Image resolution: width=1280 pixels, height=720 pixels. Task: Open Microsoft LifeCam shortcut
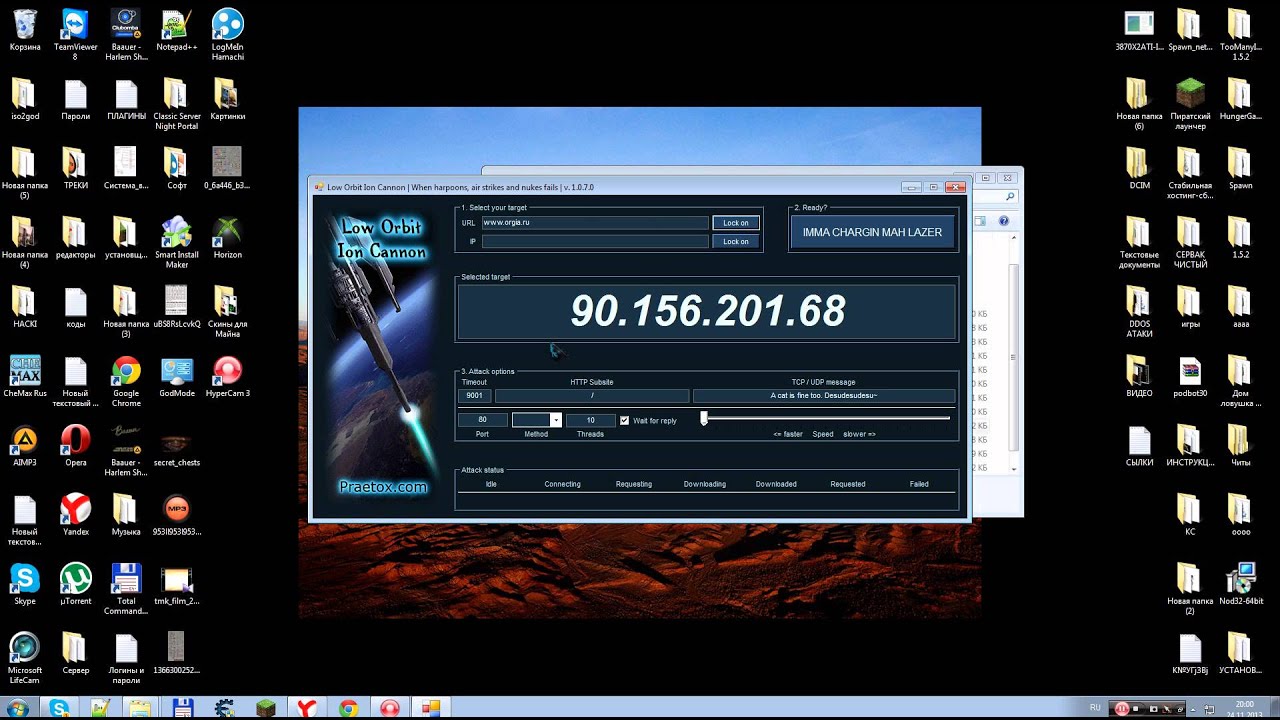(x=25, y=658)
